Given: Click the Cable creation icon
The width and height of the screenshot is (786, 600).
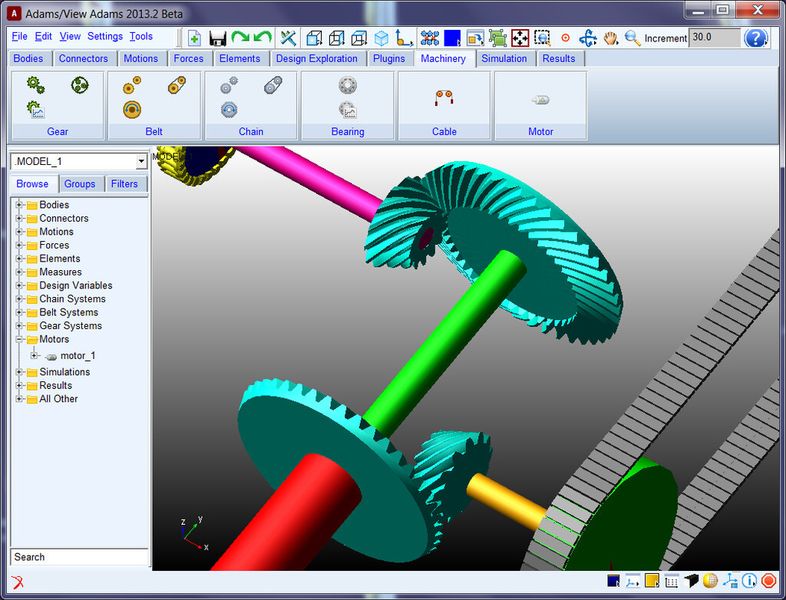Looking at the screenshot, I should coord(444,98).
